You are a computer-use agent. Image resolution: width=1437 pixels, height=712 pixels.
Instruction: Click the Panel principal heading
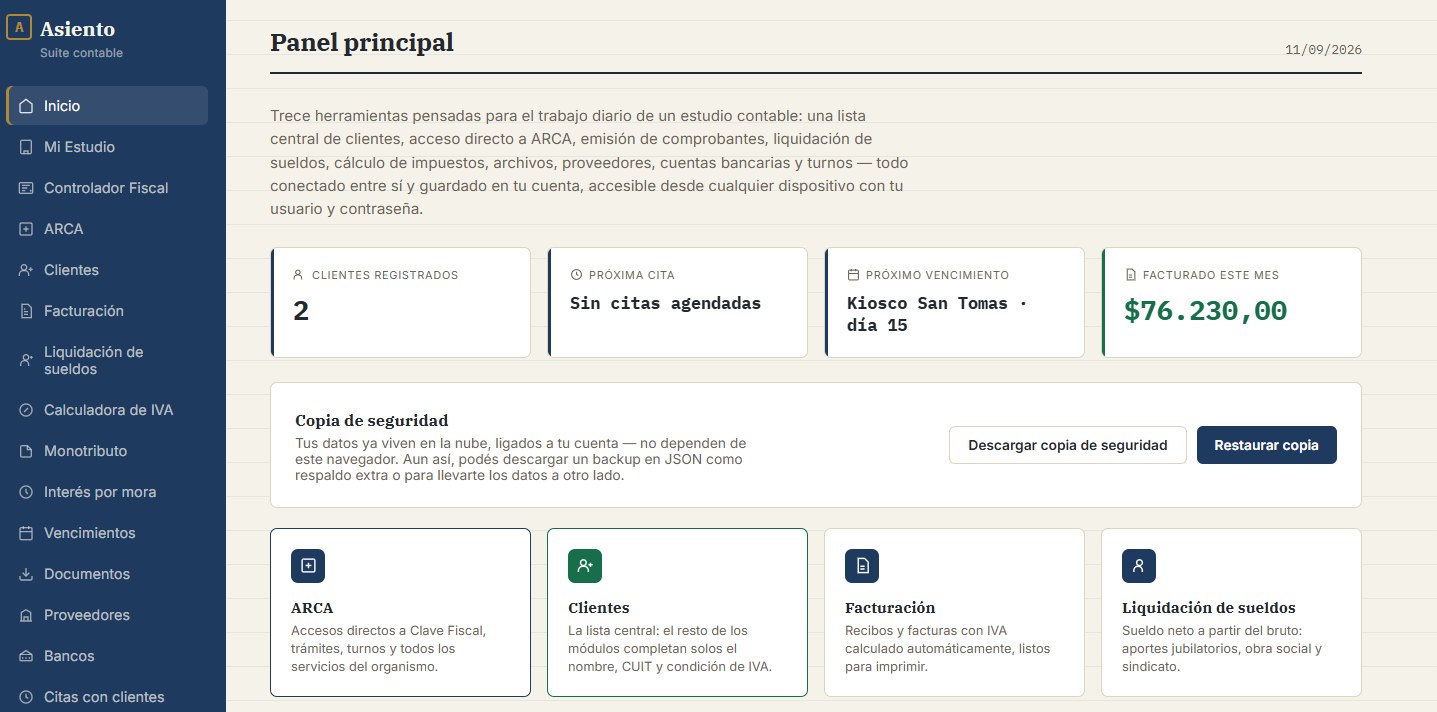coord(362,42)
